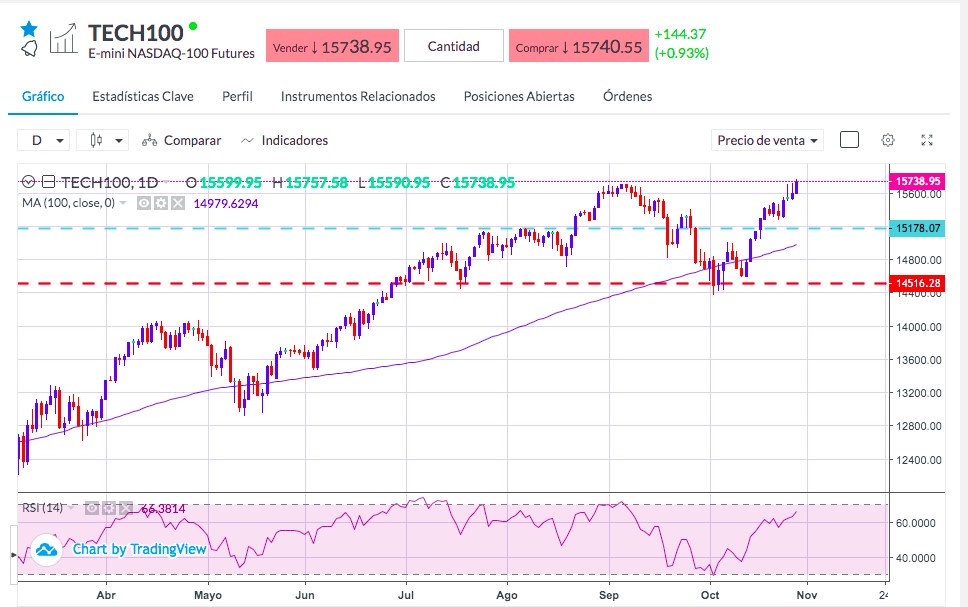Open the RSI (14) dropdown arrow
This screenshot has height=607, width=968.
point(71,508)
